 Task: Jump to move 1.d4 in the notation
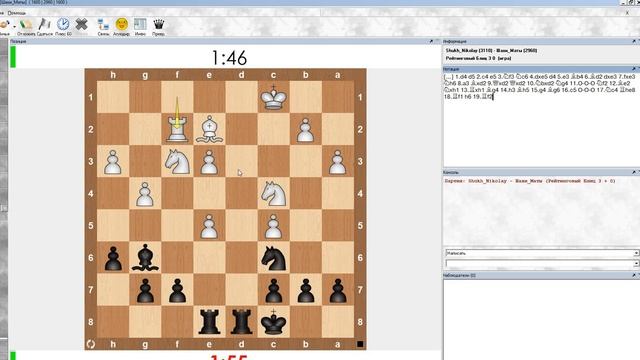click(x=461, y=77)
